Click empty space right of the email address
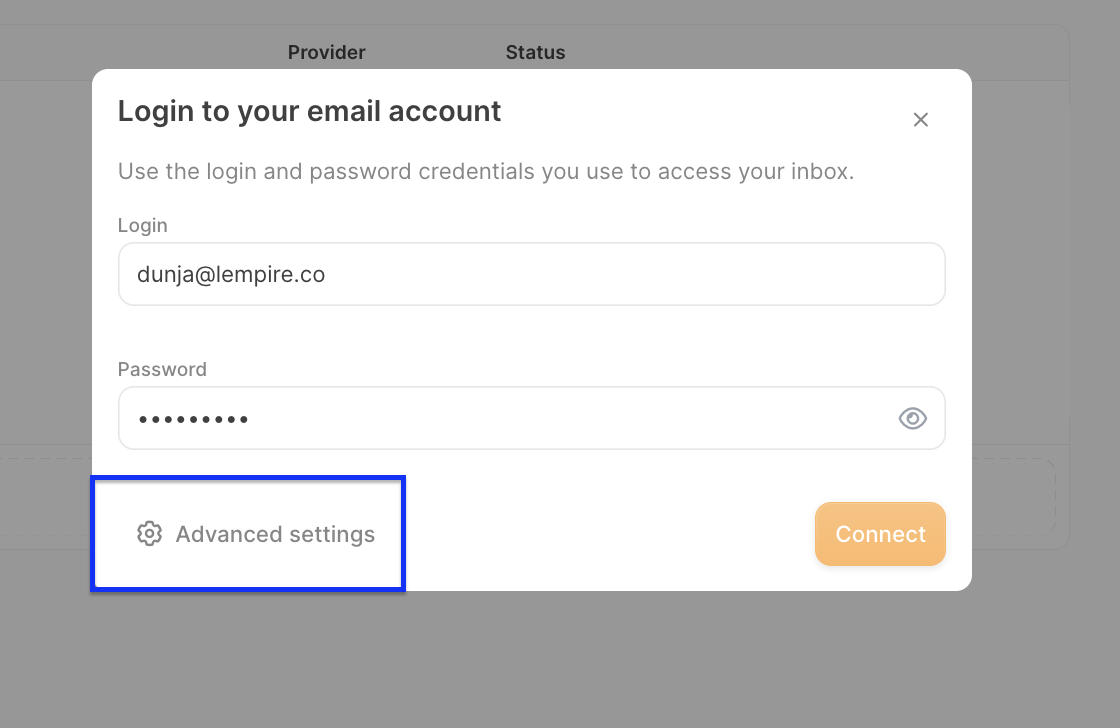Screen dimensions: 1120x728 point(650,274)
